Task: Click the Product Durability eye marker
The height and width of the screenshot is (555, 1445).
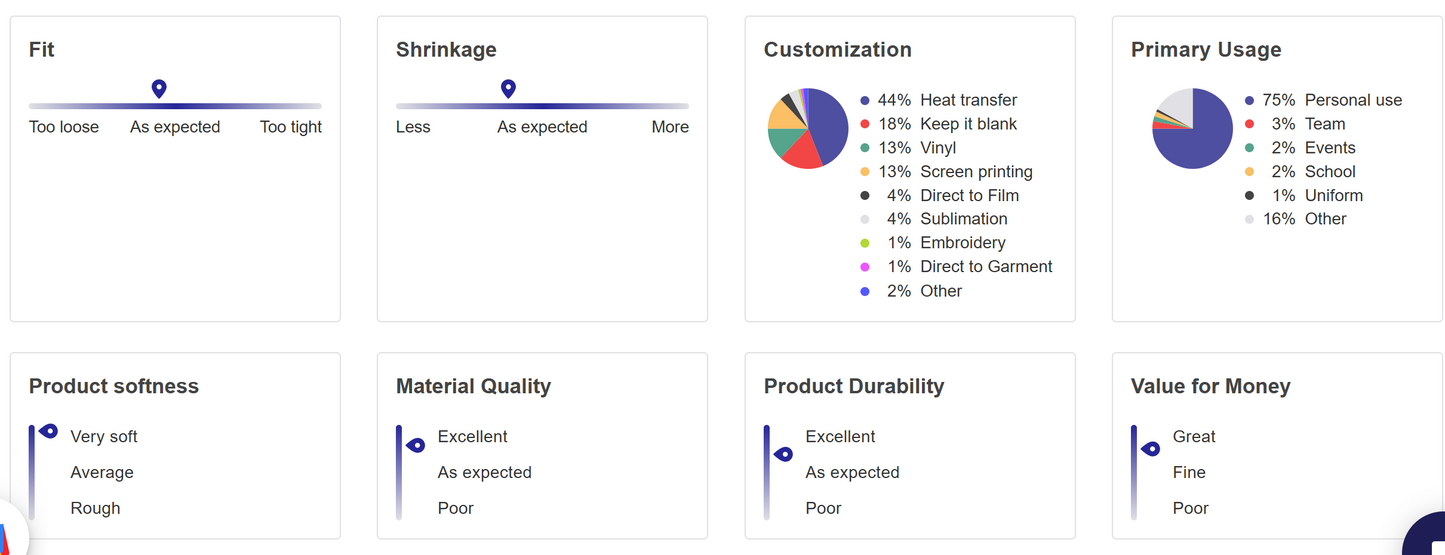Action: 784,454
